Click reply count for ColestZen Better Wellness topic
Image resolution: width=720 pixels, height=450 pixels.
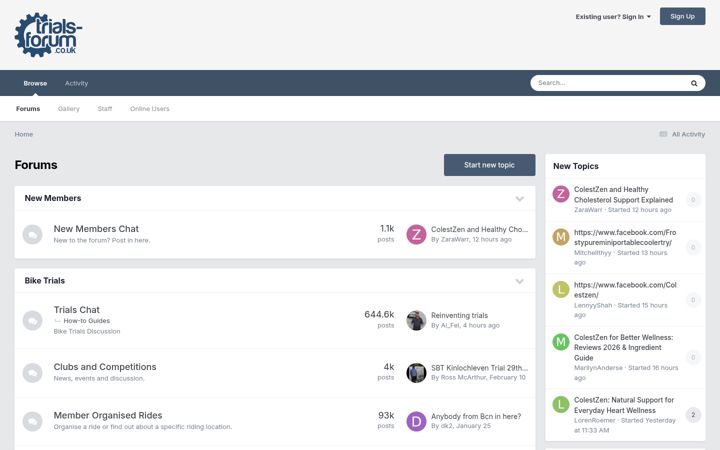pyautogui.click(x=693, y=357)
